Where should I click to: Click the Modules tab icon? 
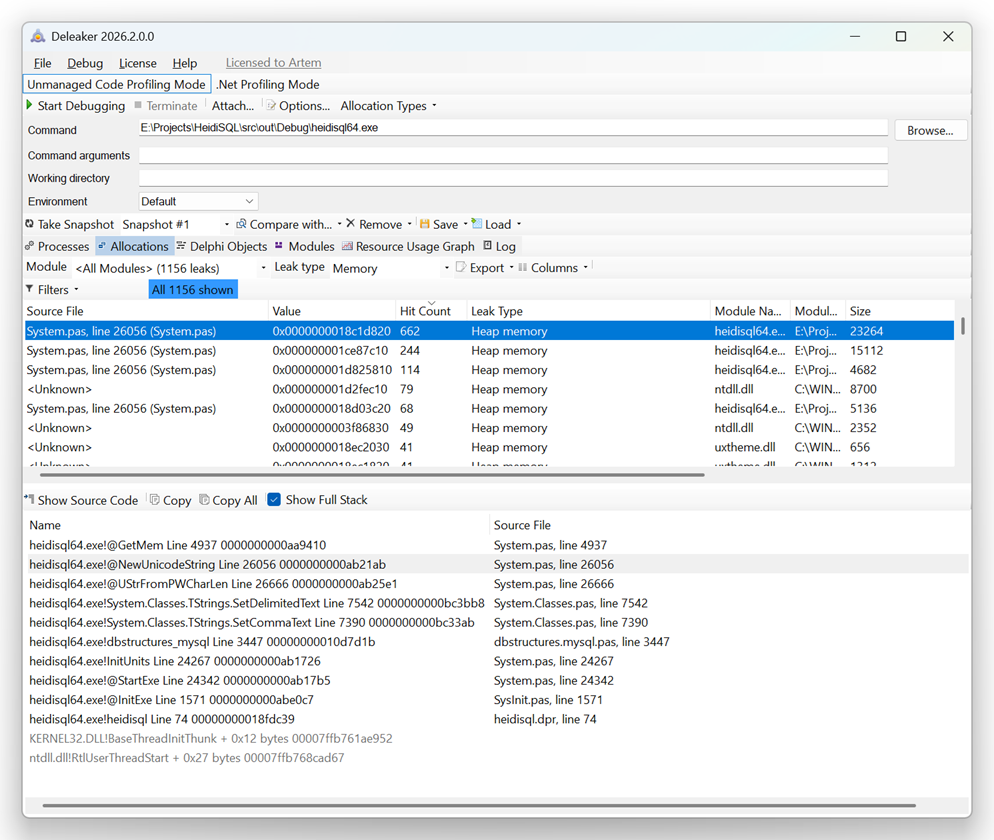[x=279, y=246]
